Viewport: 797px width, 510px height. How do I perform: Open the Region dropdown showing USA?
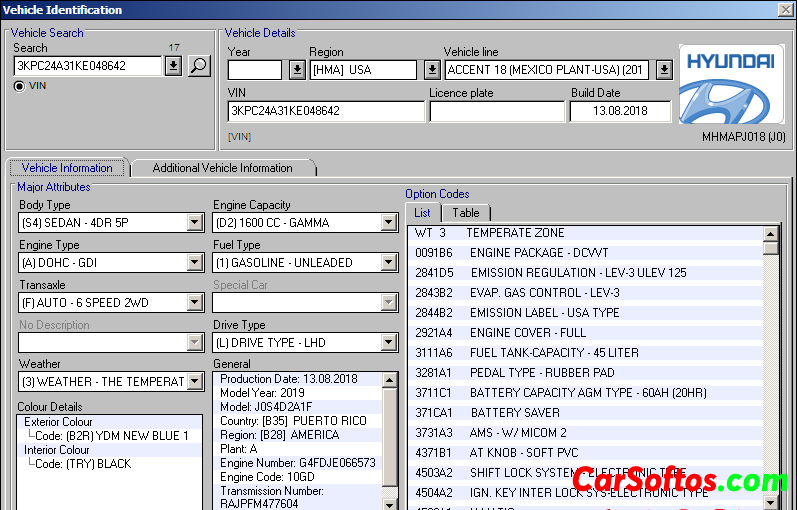(431, 70)
